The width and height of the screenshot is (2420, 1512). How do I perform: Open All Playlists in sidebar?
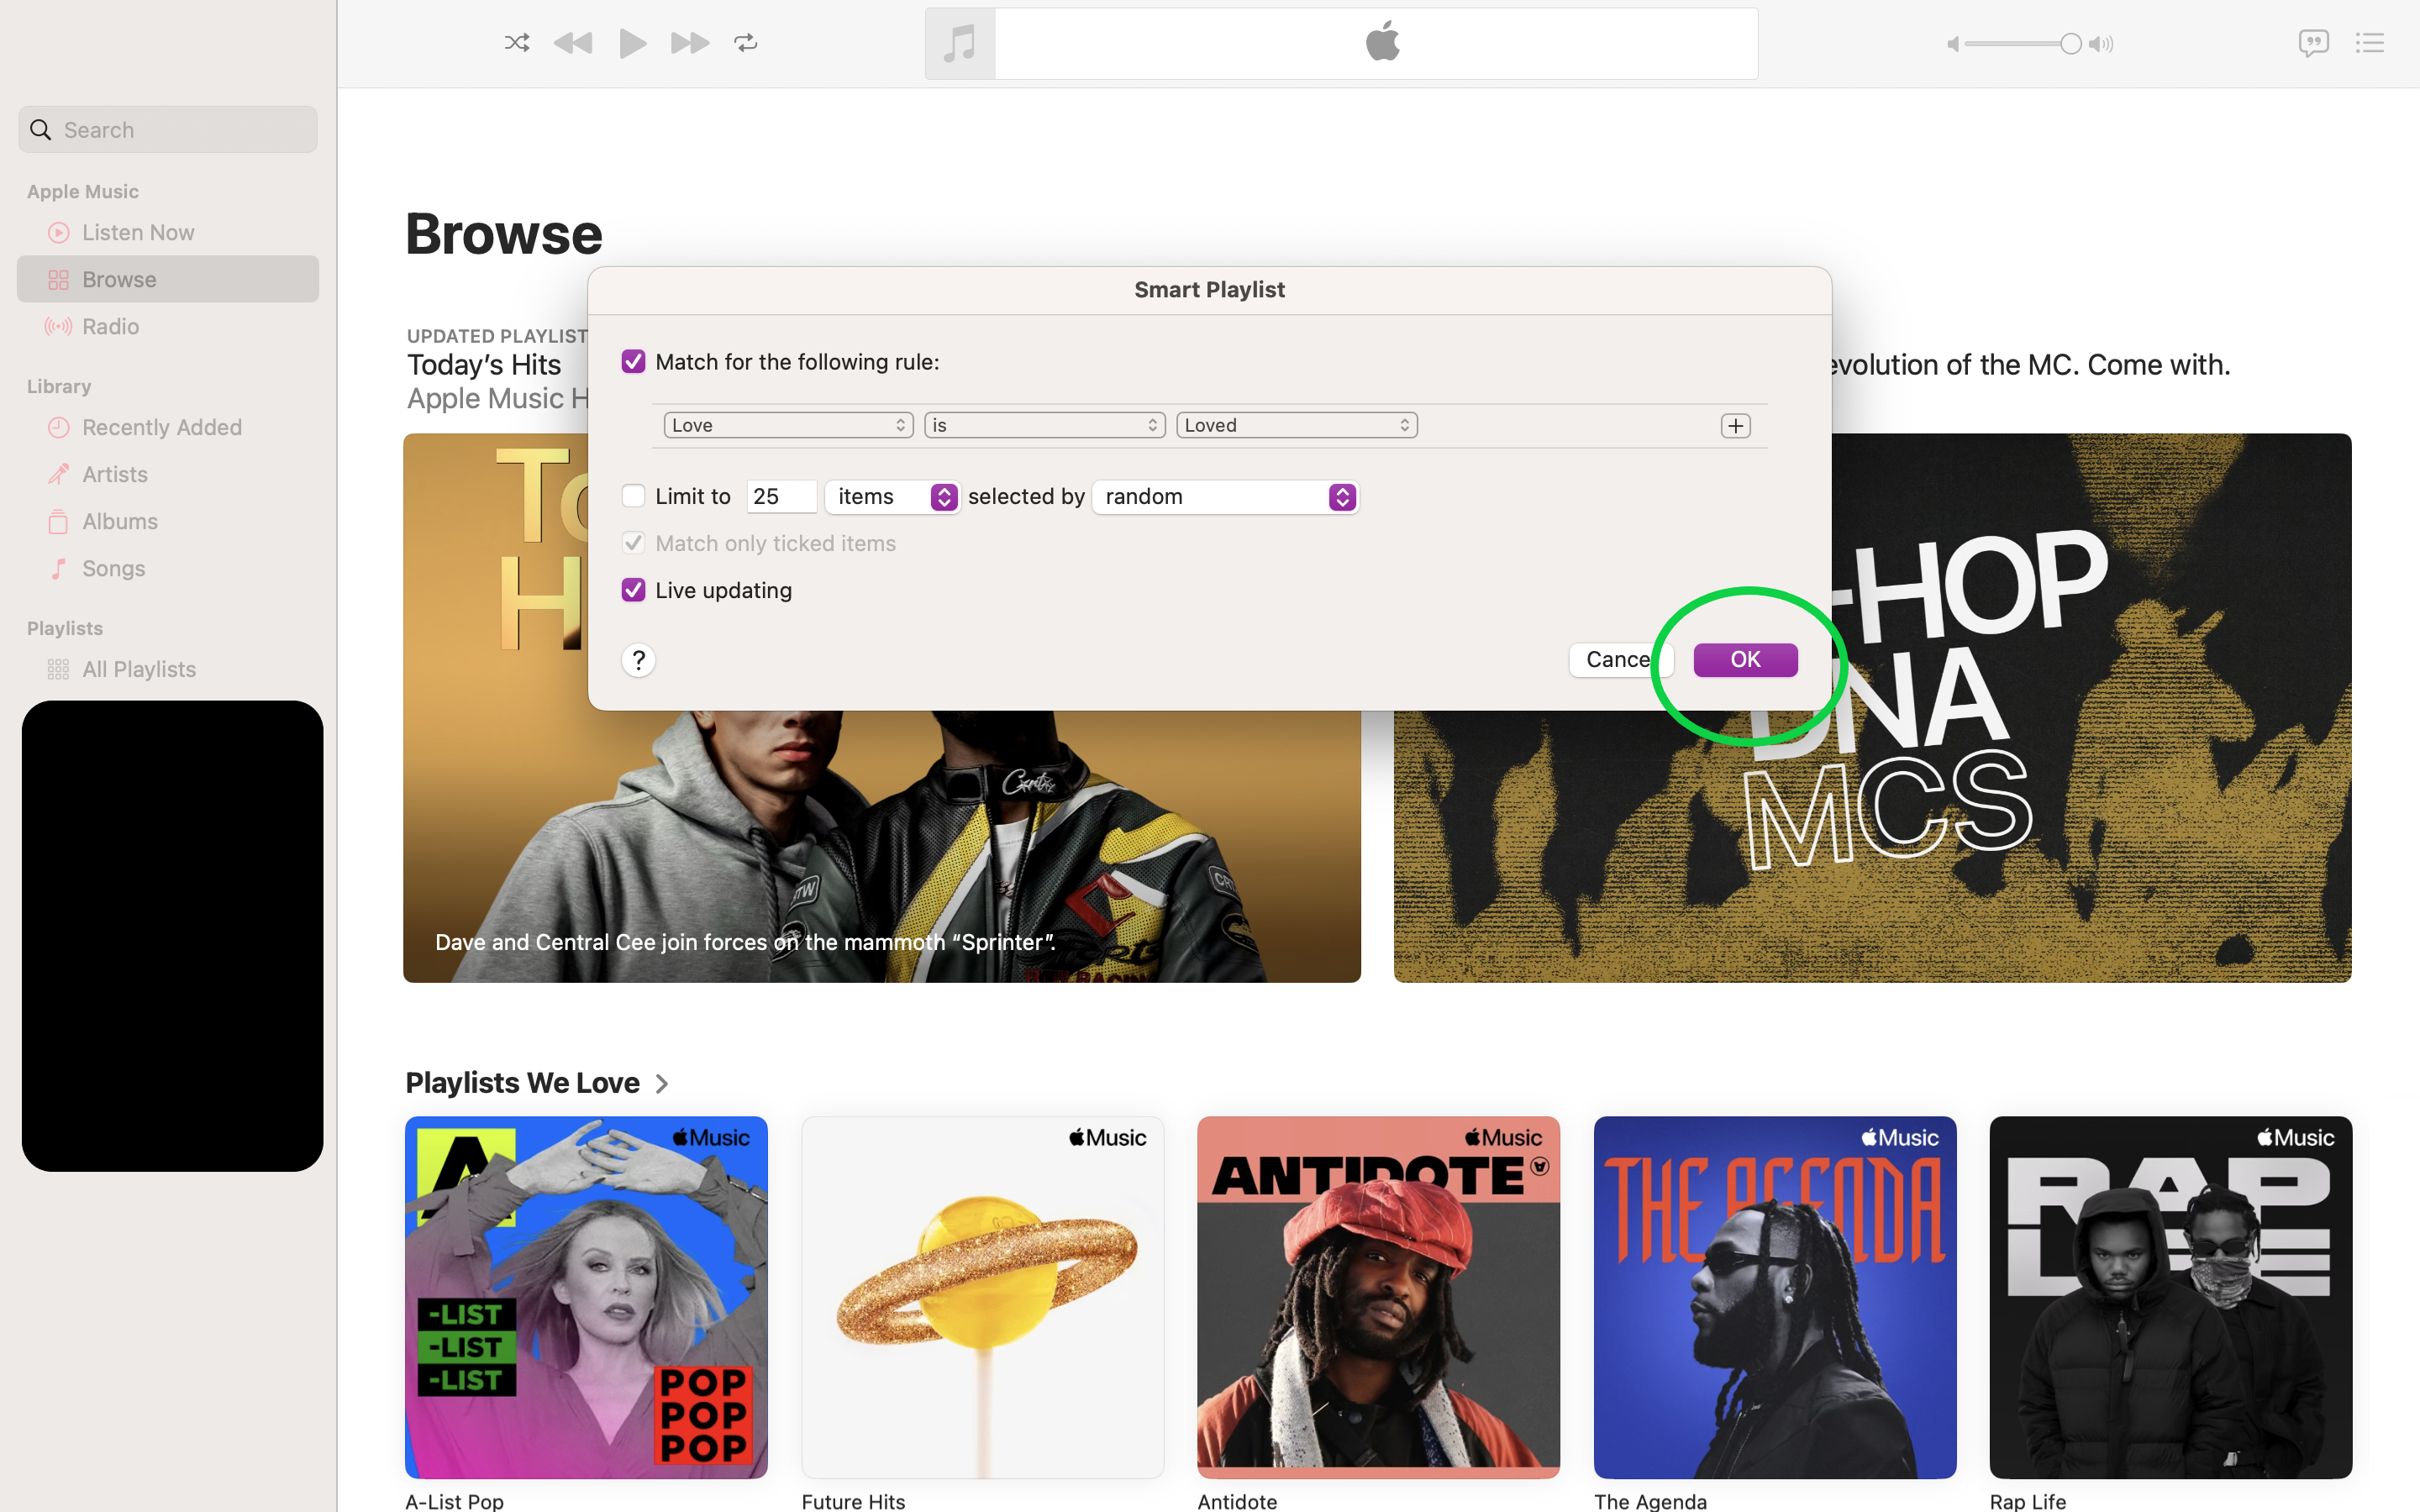click(168, 669)
